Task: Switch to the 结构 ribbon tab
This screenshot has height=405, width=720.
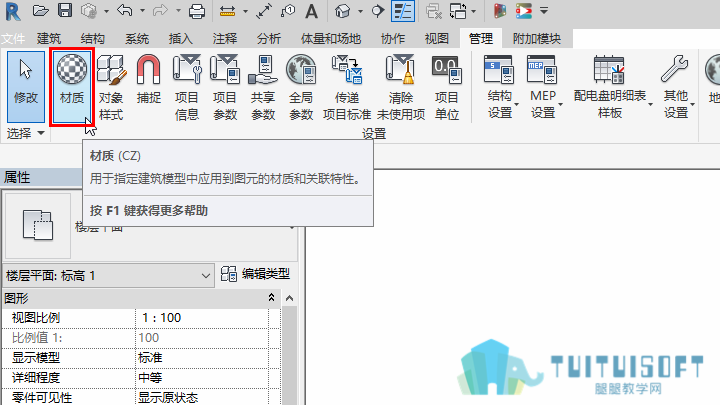Action: [92, 39]
